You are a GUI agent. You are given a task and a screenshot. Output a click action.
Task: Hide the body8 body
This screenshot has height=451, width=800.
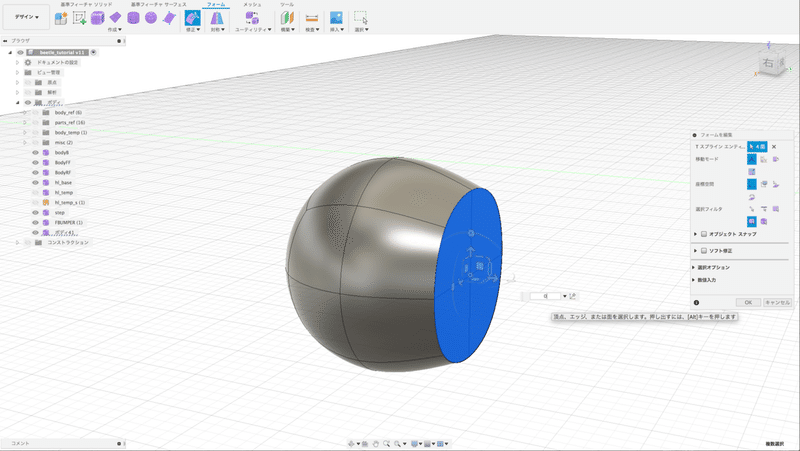[x=35, y=153]
